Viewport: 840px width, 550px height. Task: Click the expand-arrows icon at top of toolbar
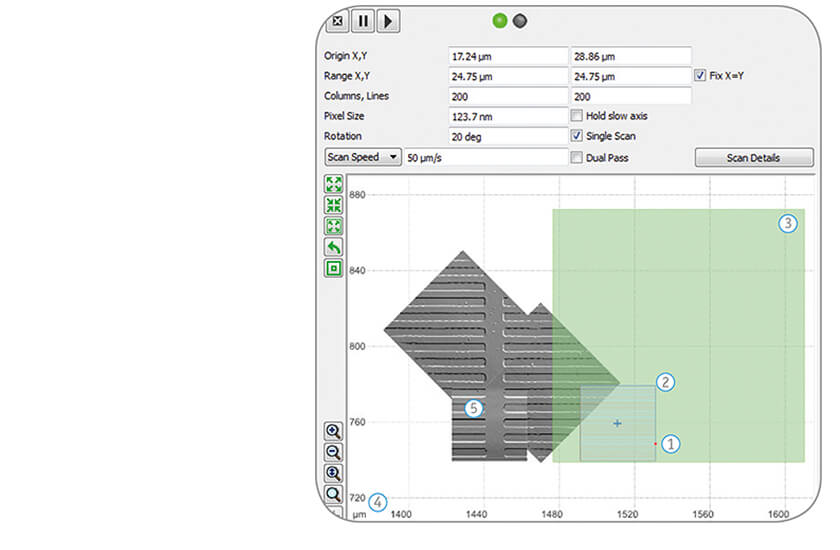point(334,184)
